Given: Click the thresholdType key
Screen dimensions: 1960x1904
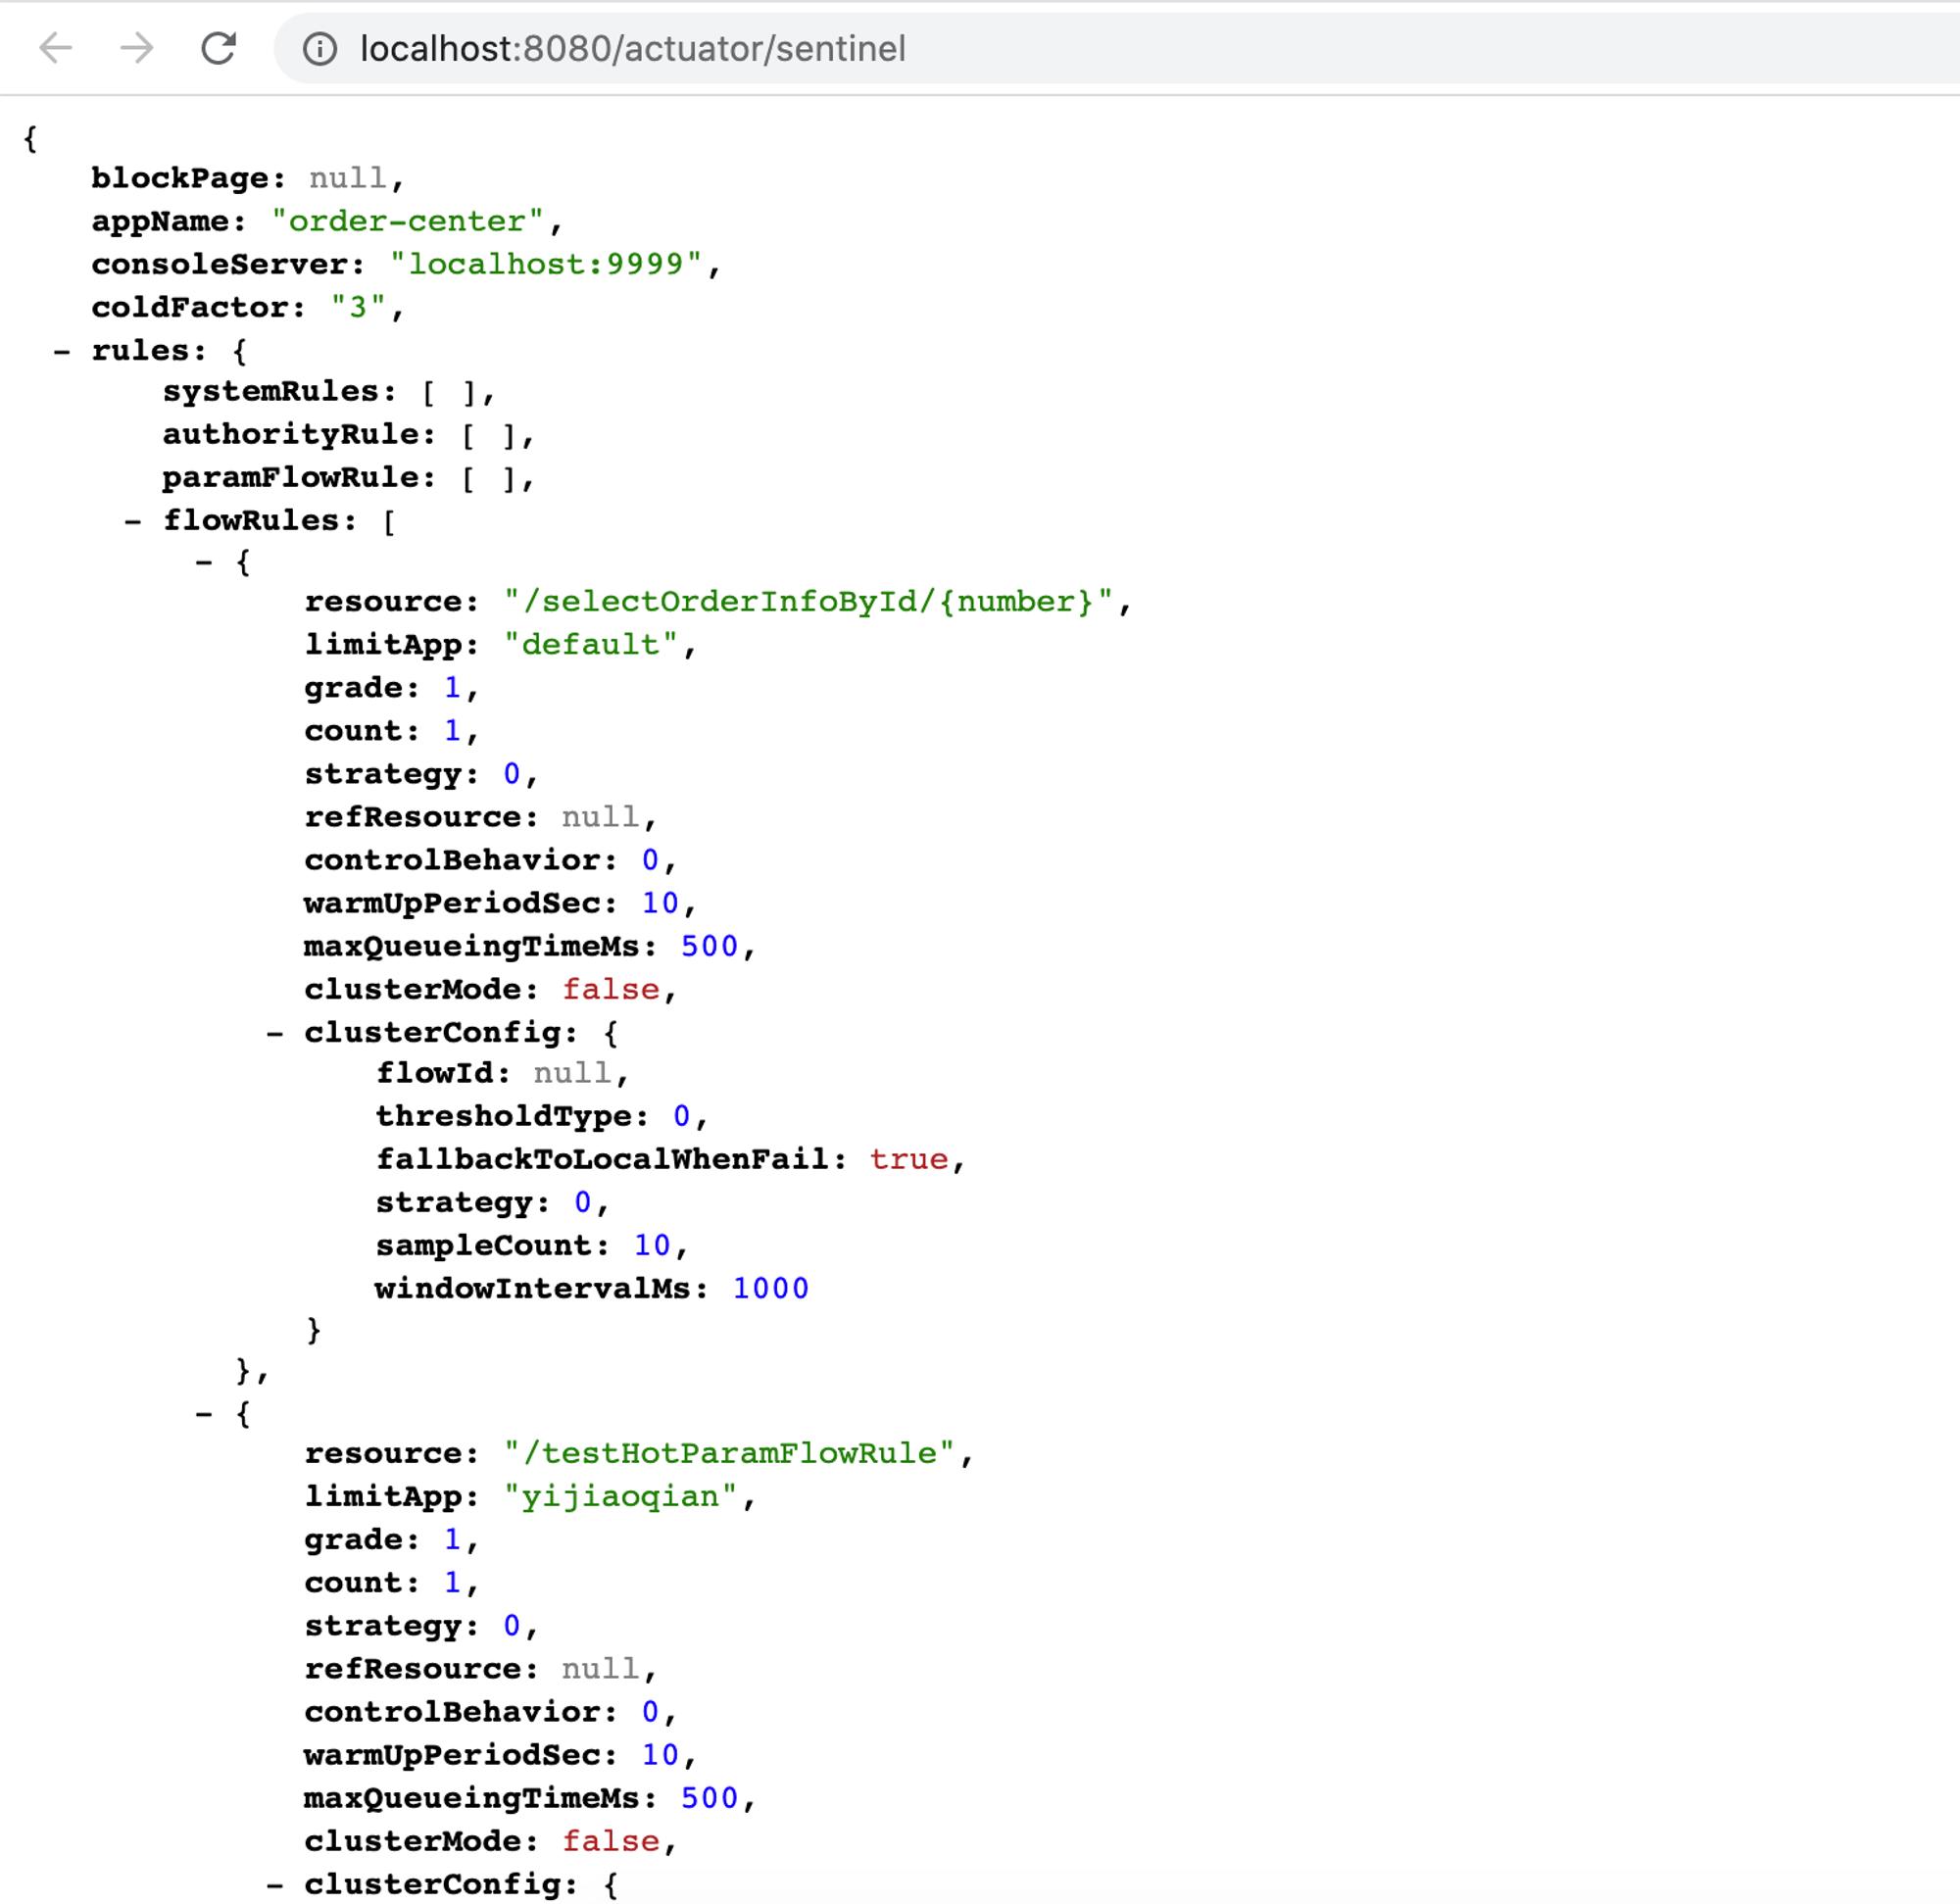Looking at the screenshot, I should click(504, 1116).
